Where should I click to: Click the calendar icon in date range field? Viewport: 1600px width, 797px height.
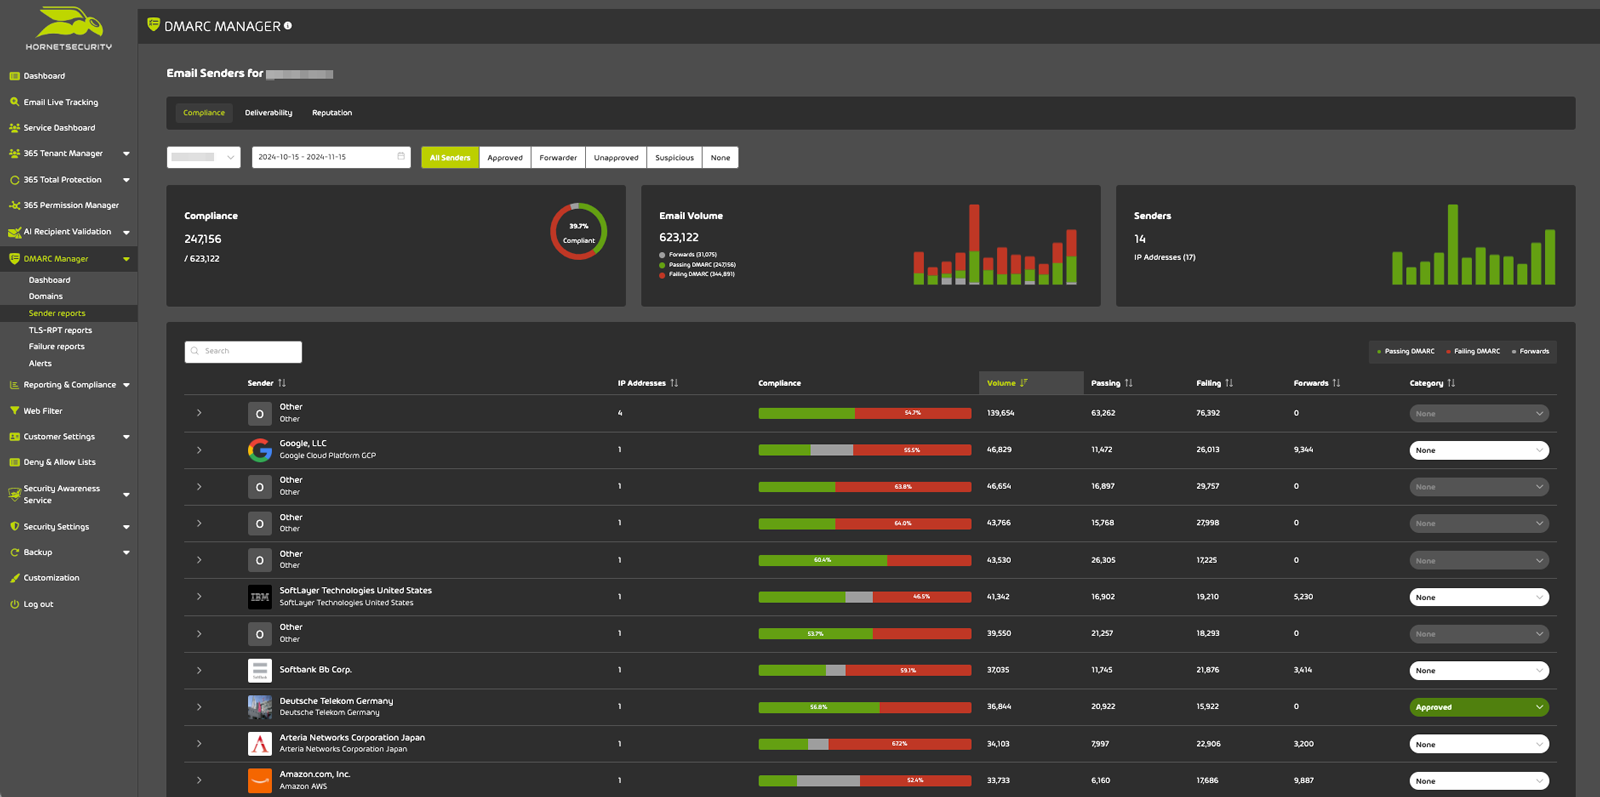401,157
